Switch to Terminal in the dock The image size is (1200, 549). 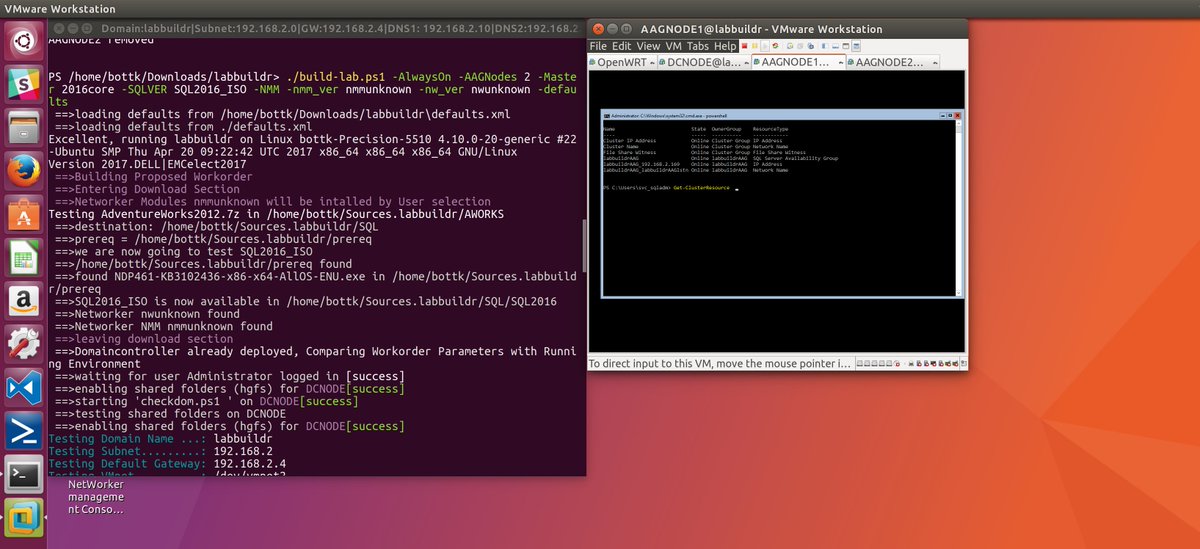click(23, 474)
